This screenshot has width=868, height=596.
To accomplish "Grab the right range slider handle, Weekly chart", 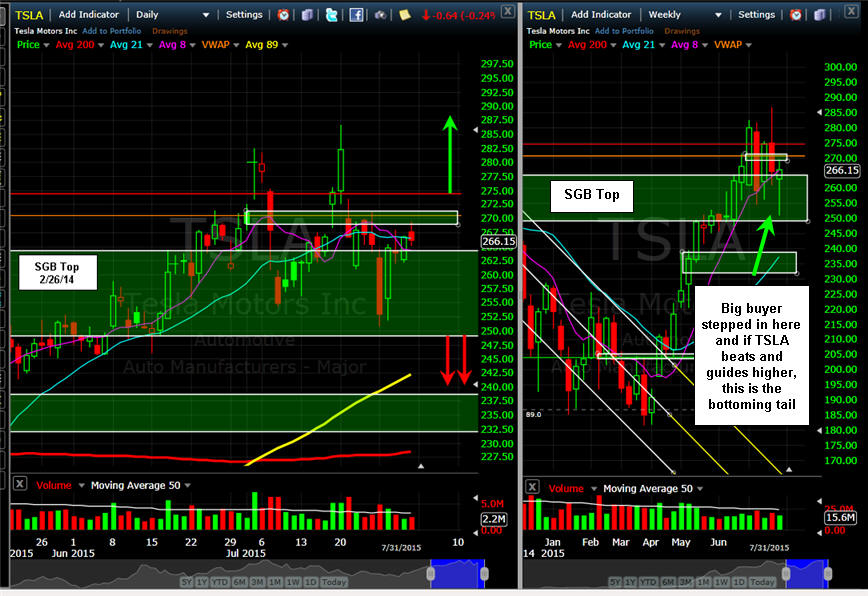I will 828,573.
